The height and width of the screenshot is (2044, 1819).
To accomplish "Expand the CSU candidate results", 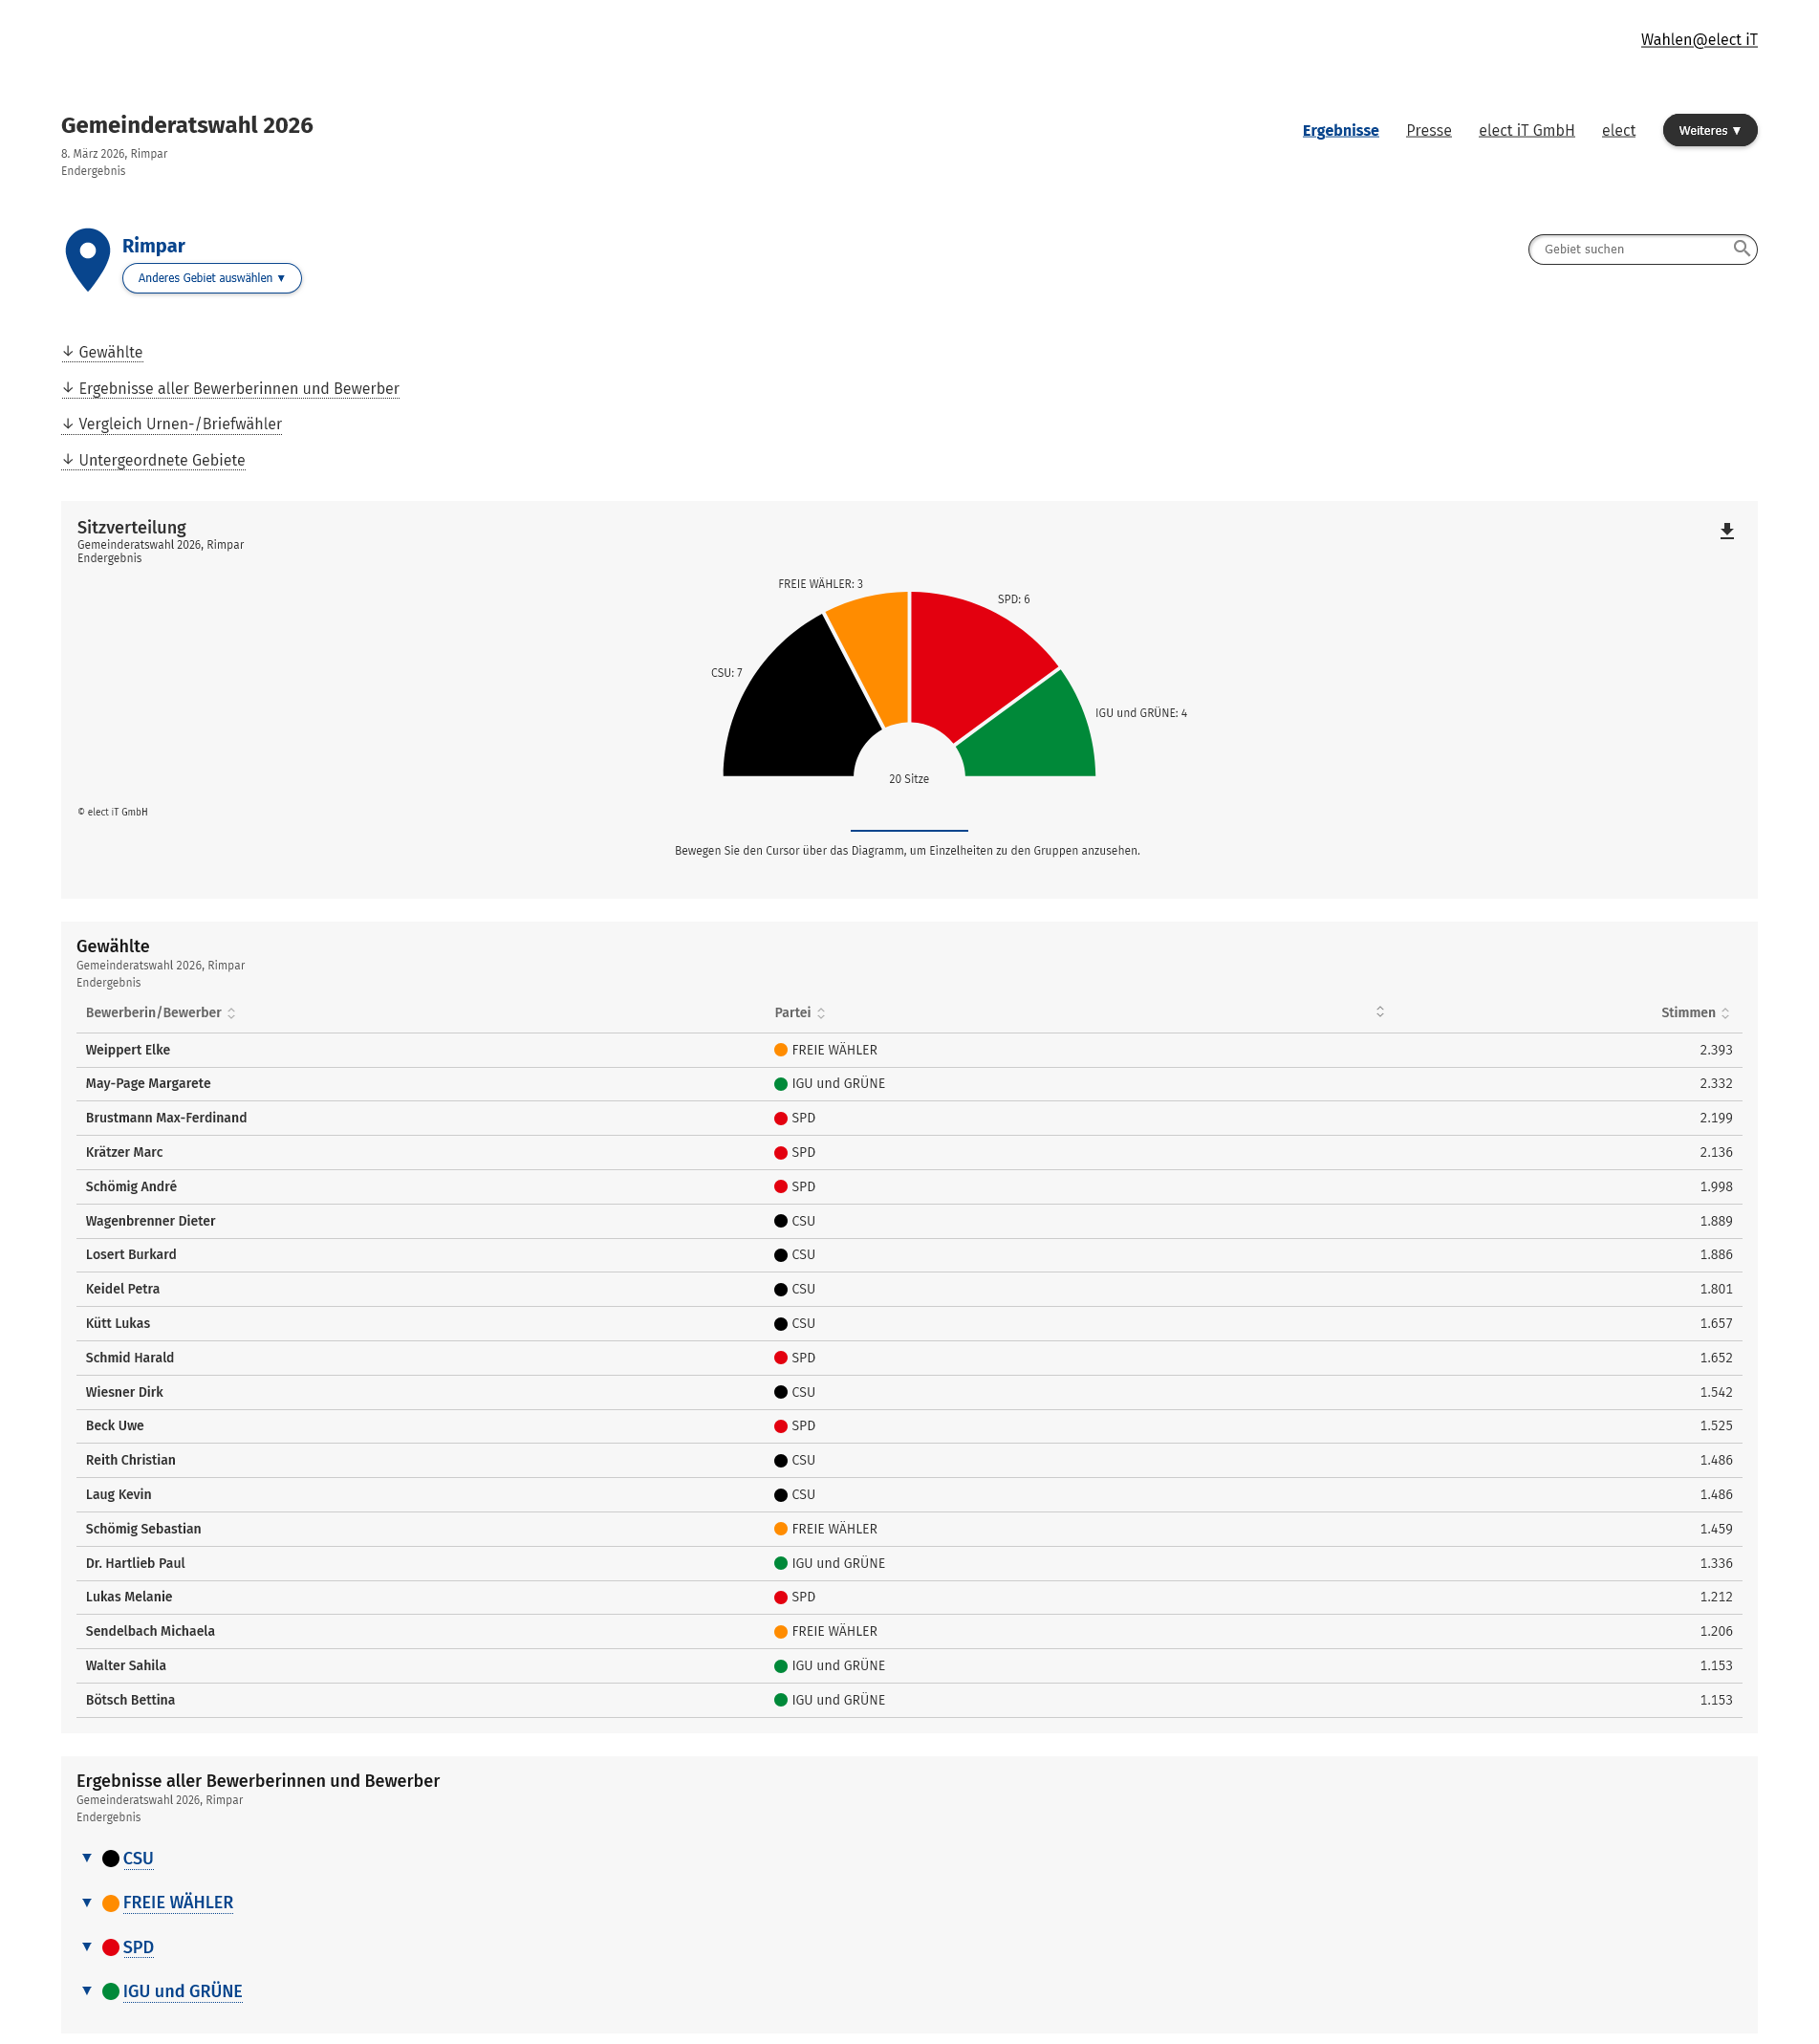I will pos(137,1858).
